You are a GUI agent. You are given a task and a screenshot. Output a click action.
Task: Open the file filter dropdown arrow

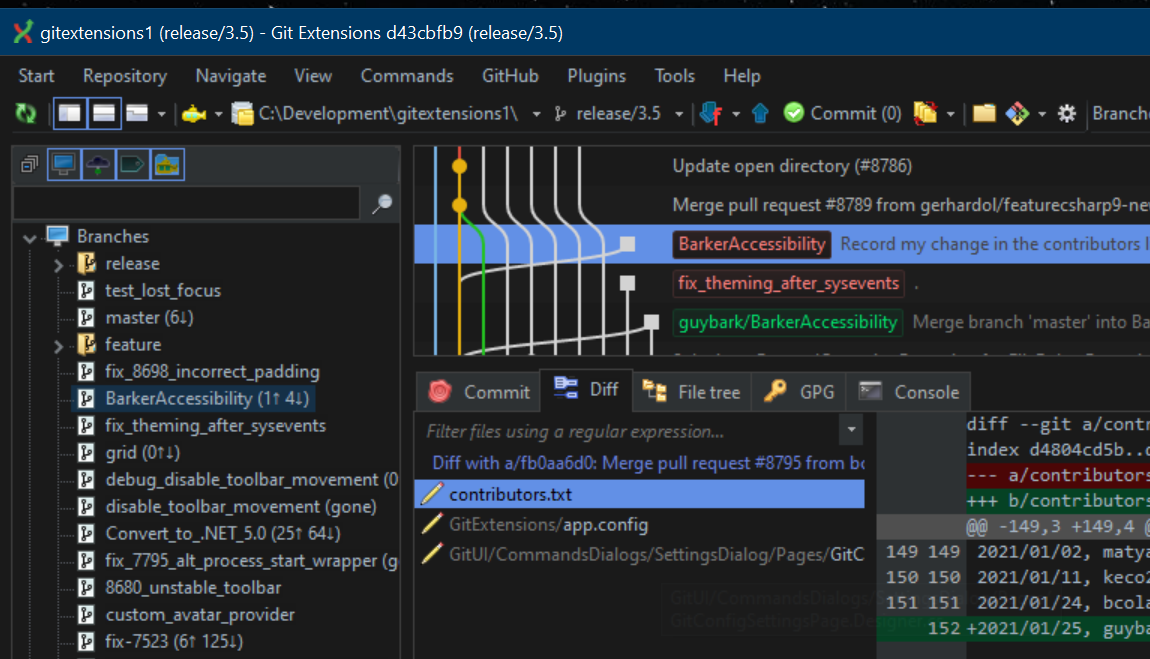click(851, 430)
